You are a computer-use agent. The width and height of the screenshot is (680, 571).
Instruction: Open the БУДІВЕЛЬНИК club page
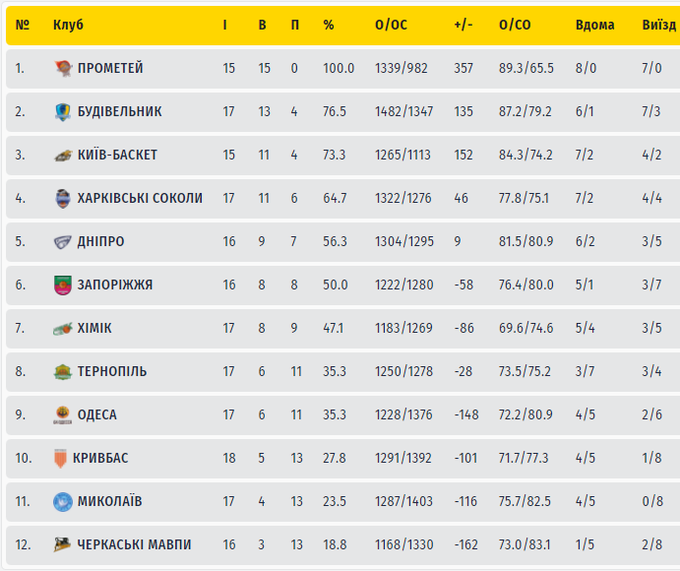(x=119, y=111)
